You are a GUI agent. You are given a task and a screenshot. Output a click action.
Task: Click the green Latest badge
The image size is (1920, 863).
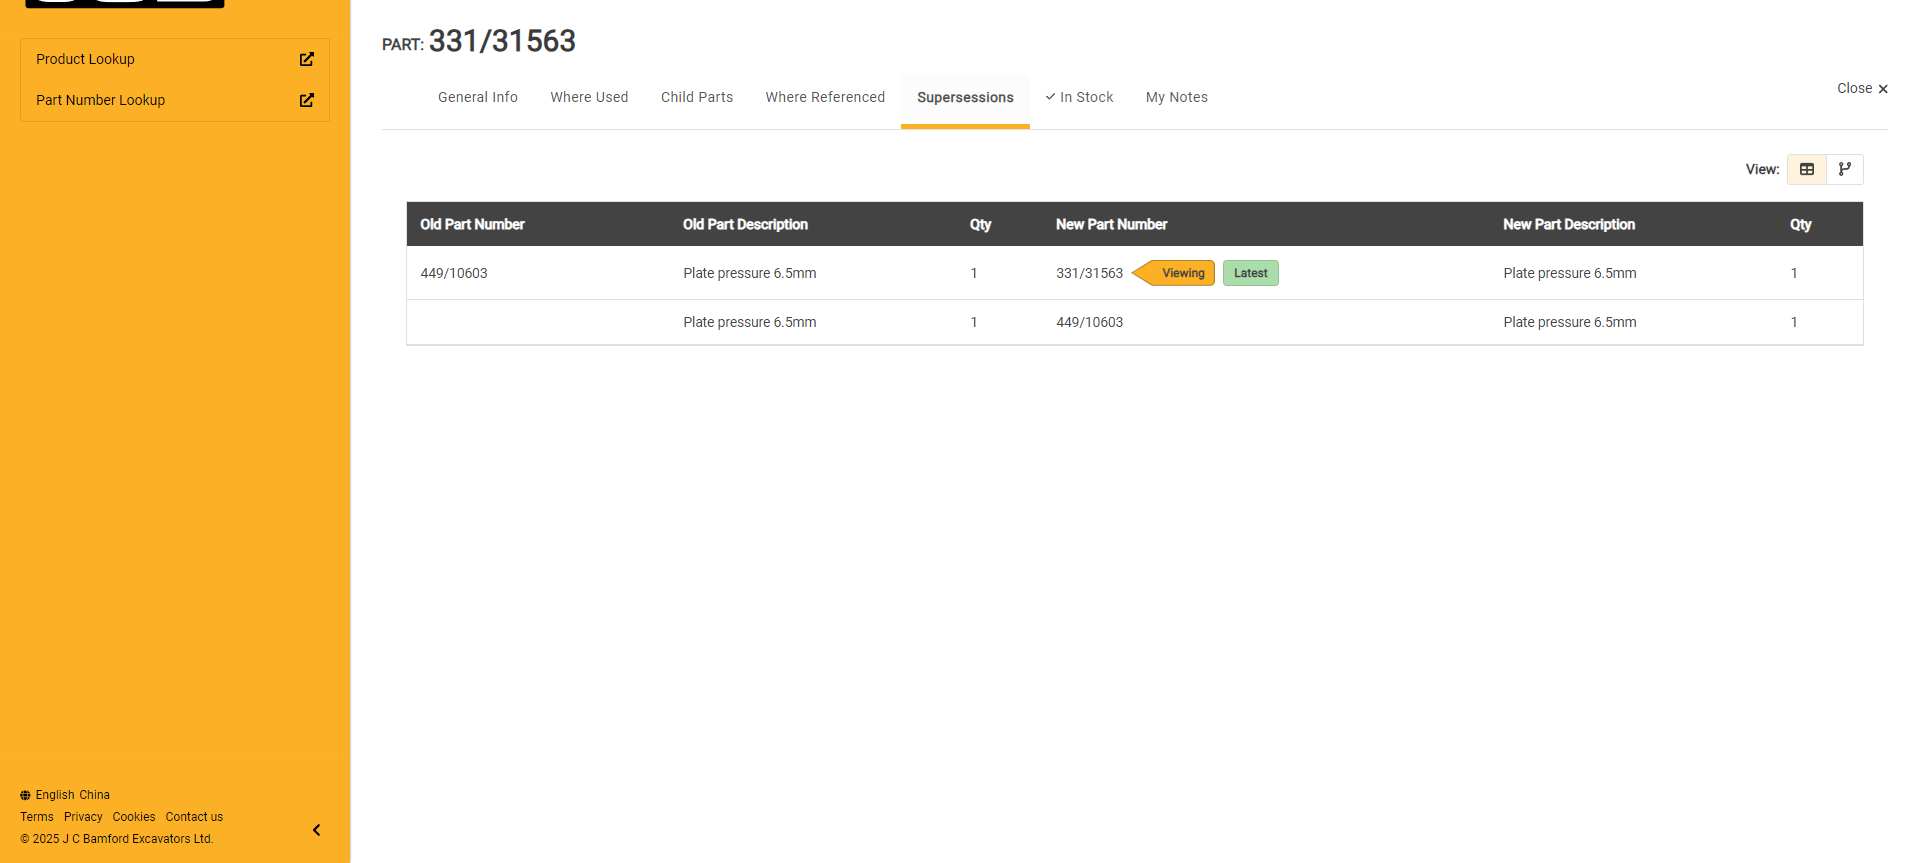[1250, 273]
